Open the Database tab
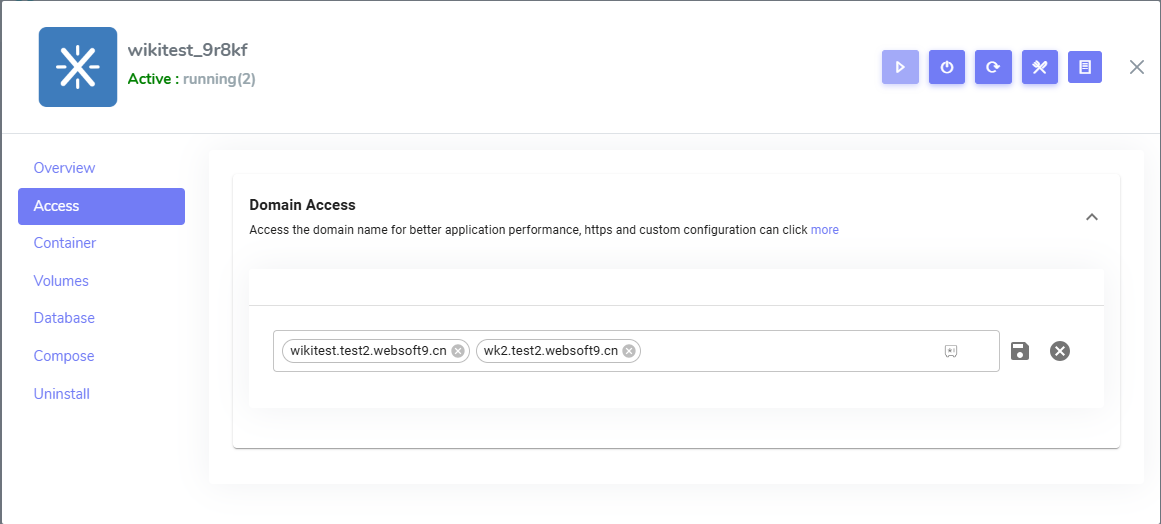1161x524 pixels. [64, 318]
